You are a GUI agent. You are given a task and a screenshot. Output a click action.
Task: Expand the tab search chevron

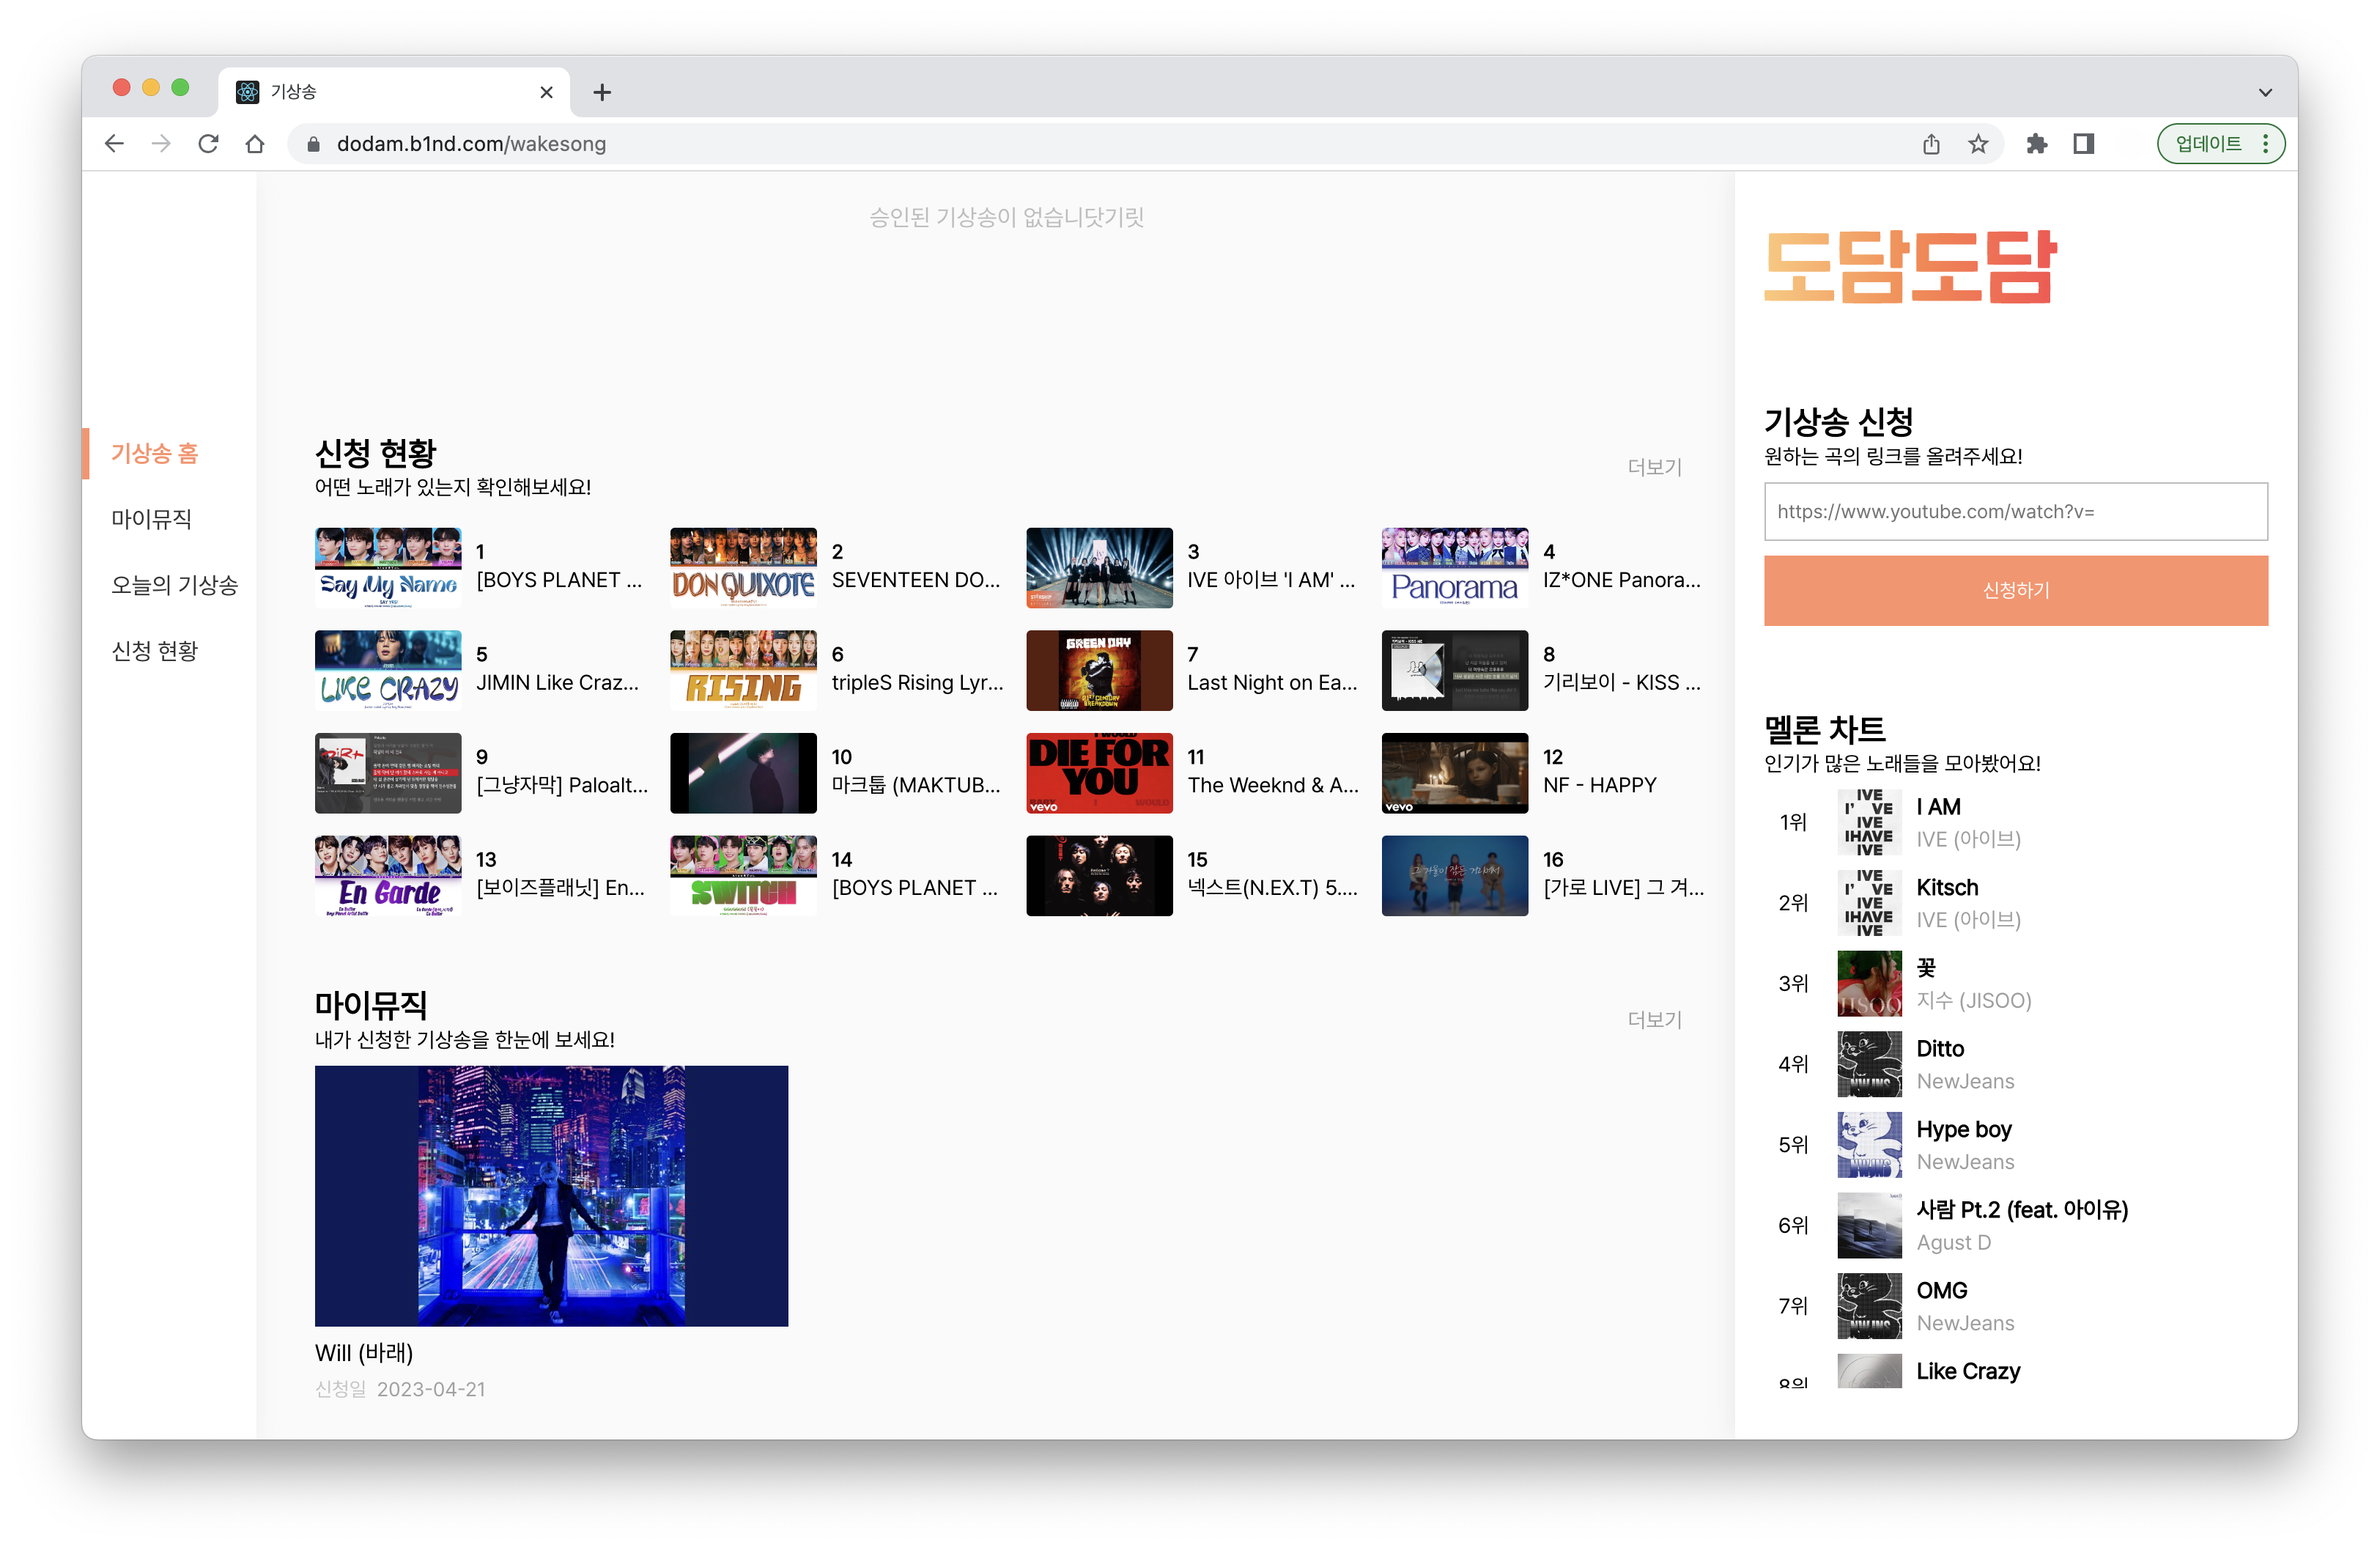(x=2265, y=92)
